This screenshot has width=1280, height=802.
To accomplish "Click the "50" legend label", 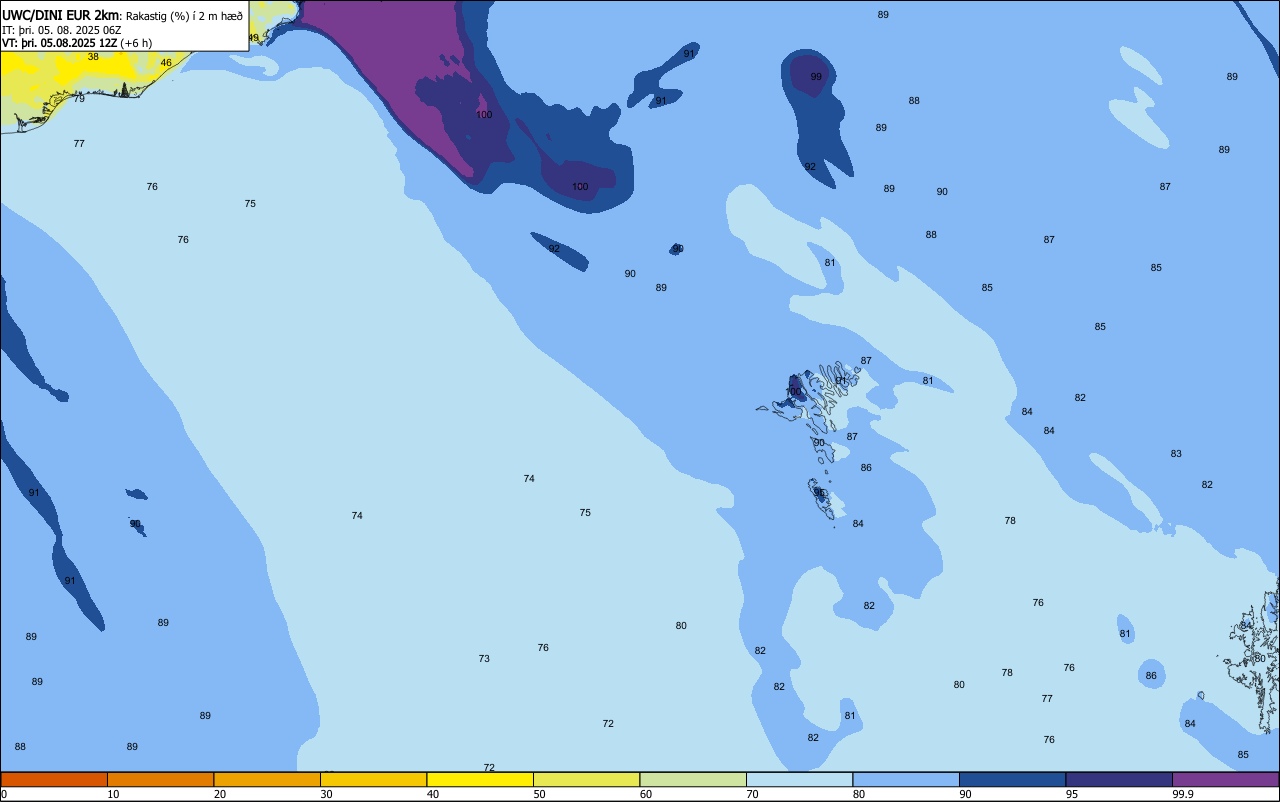I will (x=540, y=794).
